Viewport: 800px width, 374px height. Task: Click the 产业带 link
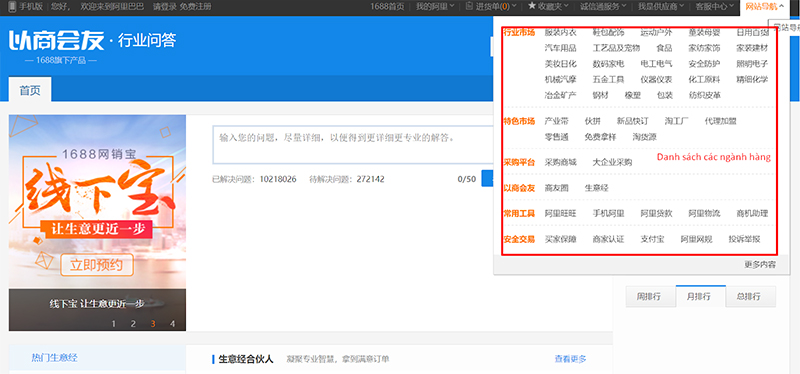[x=557, y=121]
